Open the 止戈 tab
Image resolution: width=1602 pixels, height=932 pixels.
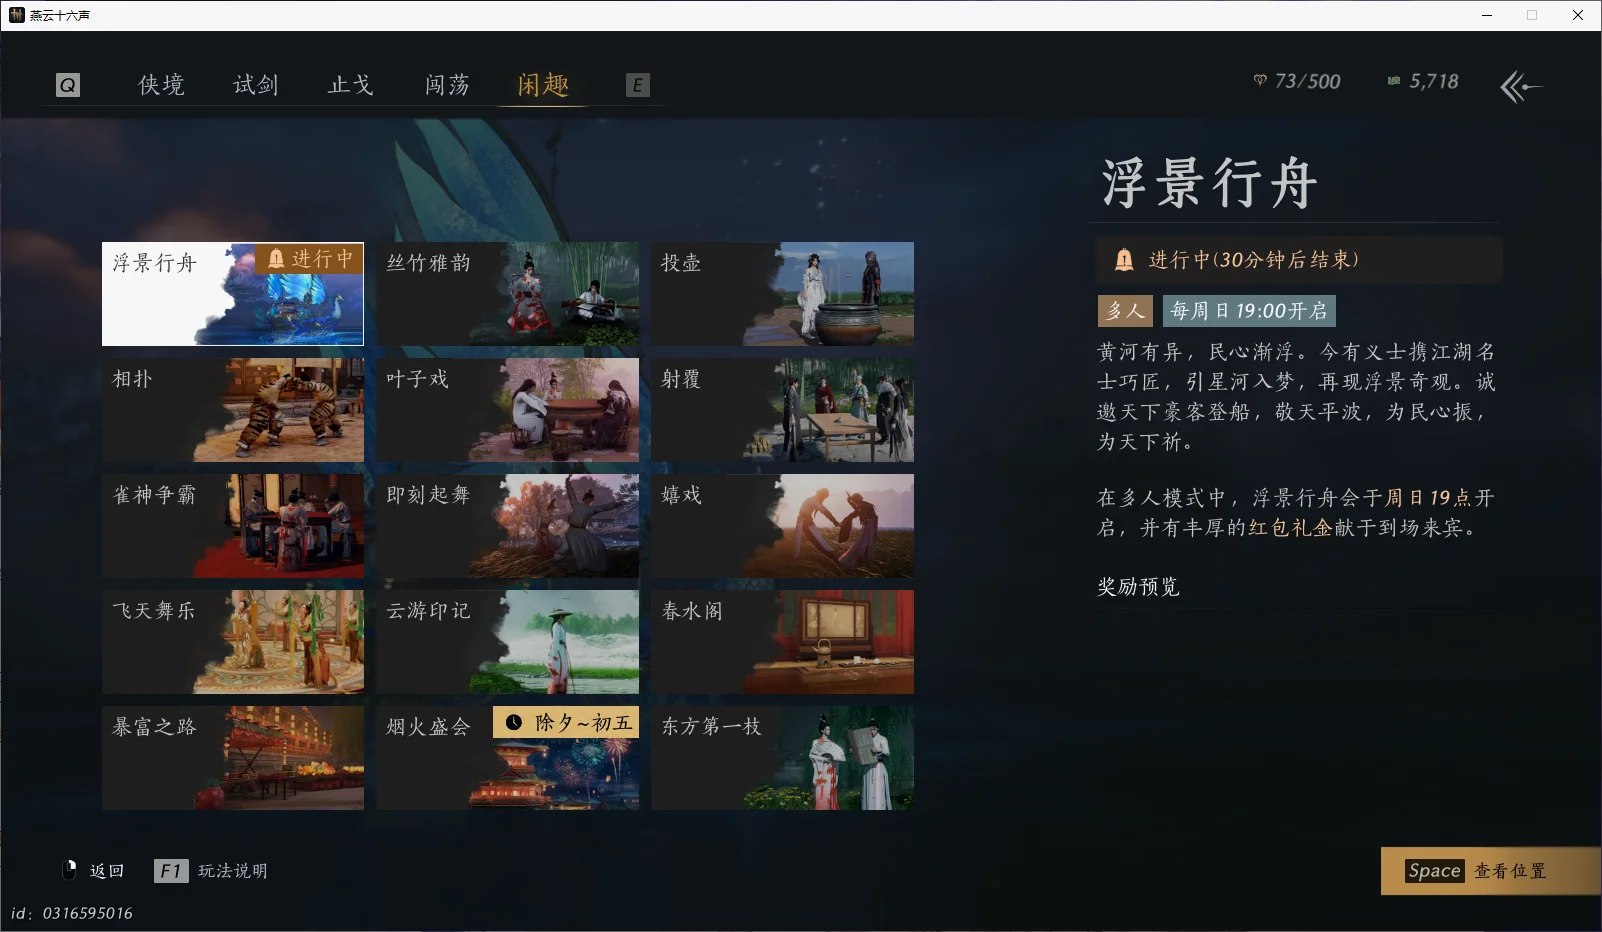[351, 85]
